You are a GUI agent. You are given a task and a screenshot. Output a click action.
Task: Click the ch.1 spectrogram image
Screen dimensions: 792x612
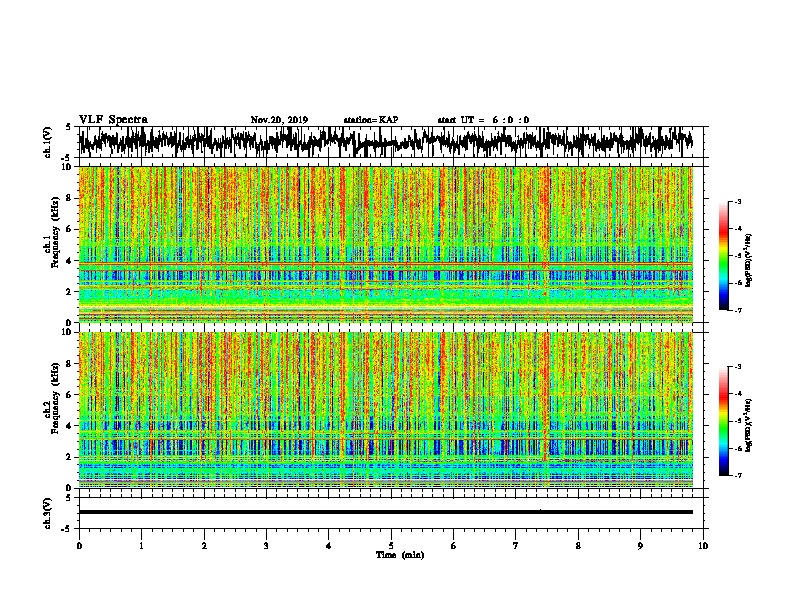tap(385, 244)
